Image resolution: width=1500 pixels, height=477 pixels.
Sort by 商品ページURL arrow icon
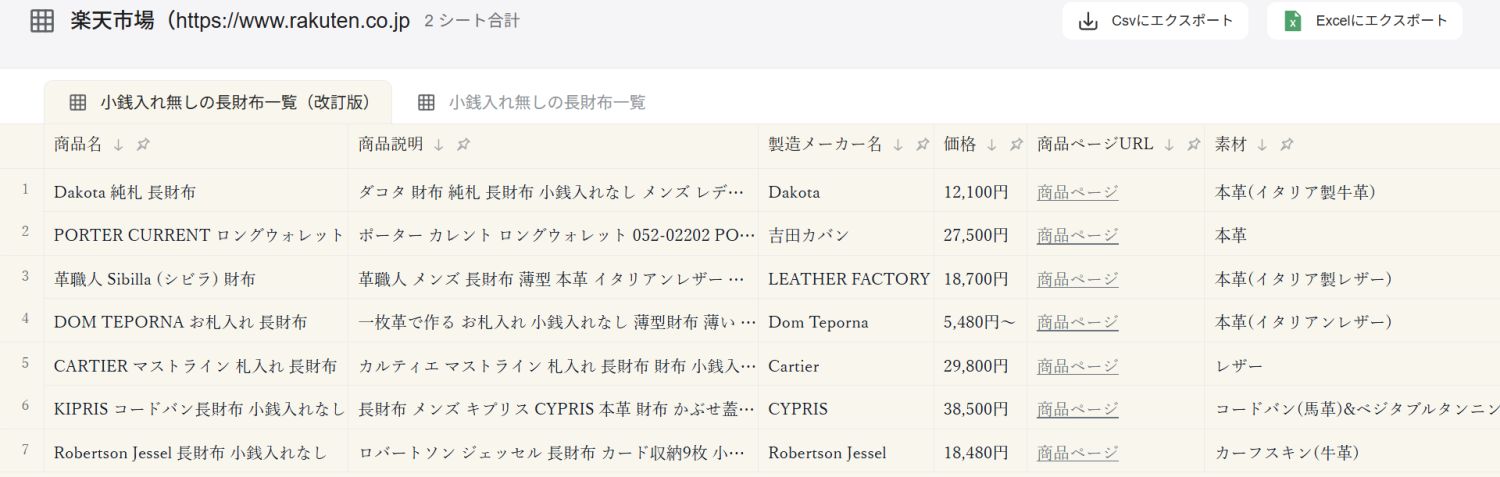(x=1170, y=145)
